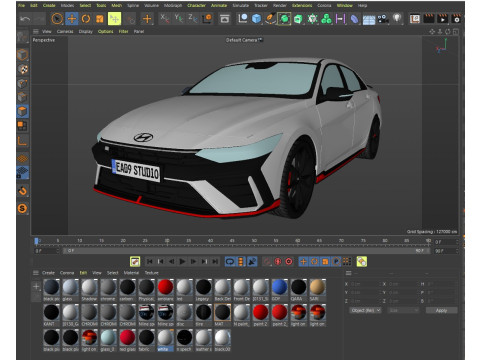Toggle the Loop playback mode icon
Screen dimensions: 480x360
[x=230, y=262]
